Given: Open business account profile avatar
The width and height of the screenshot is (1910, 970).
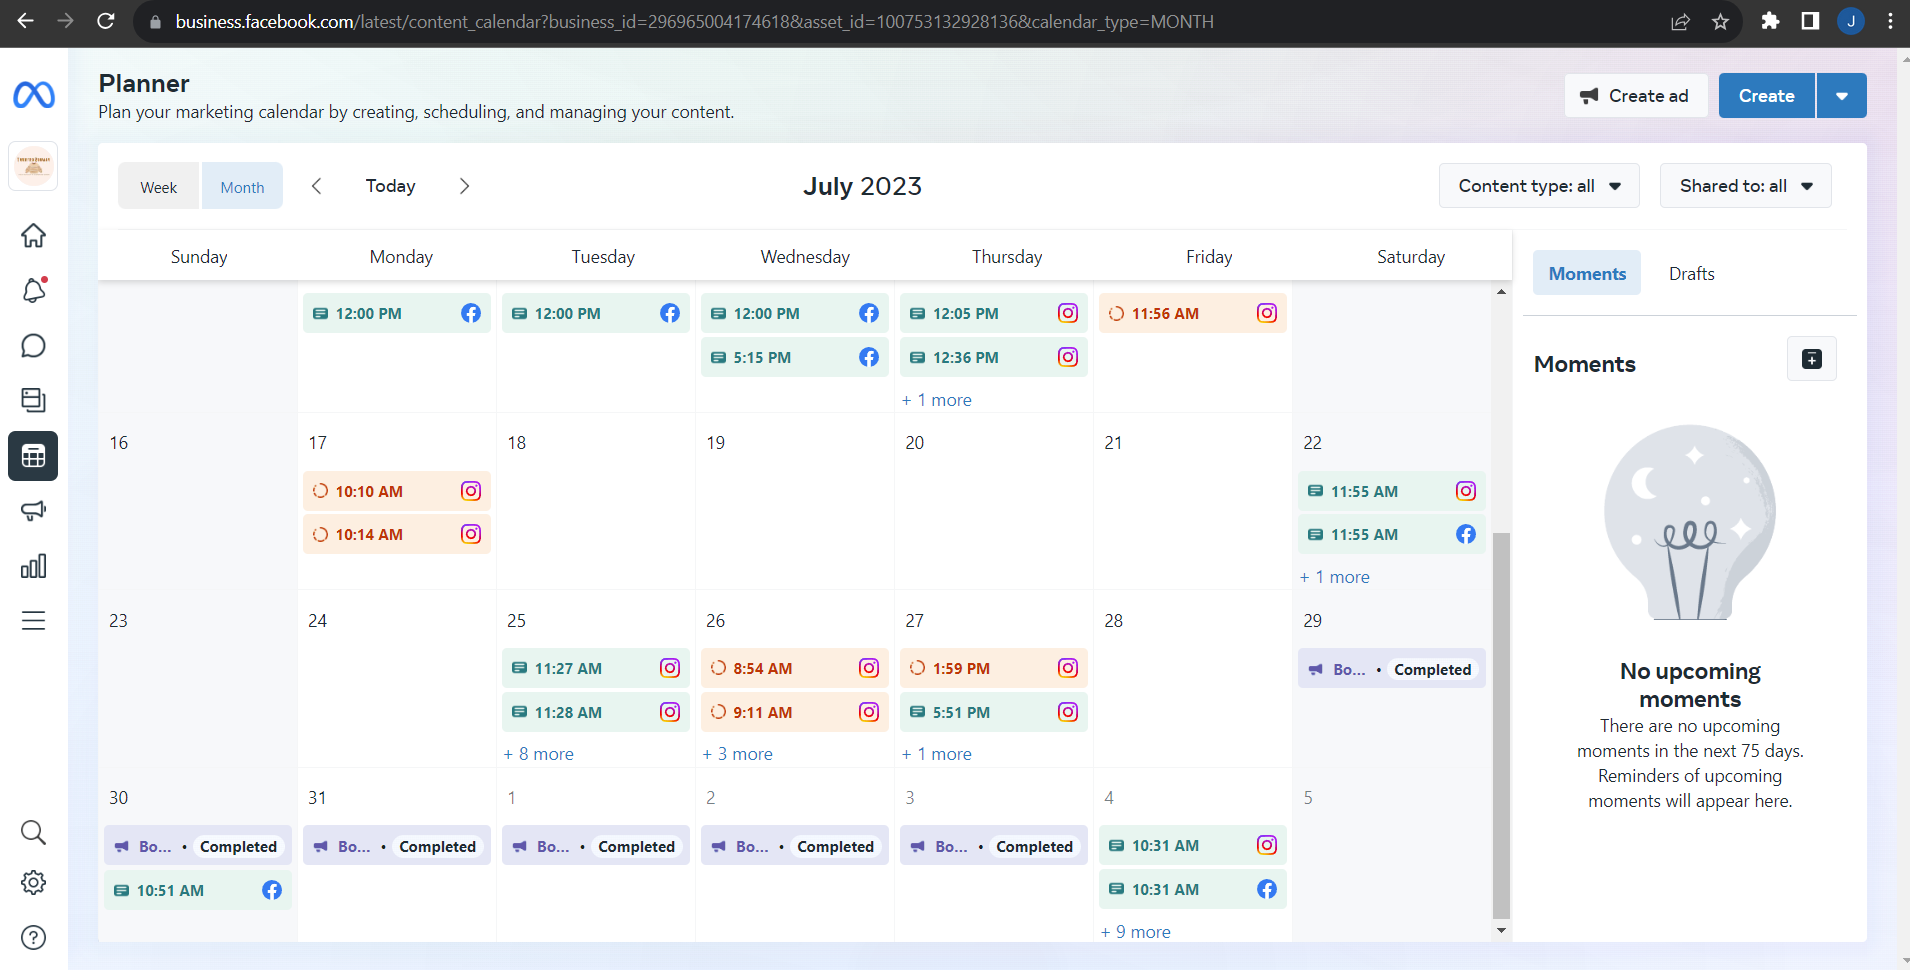Looking at the screenshot, I should 34,166.
